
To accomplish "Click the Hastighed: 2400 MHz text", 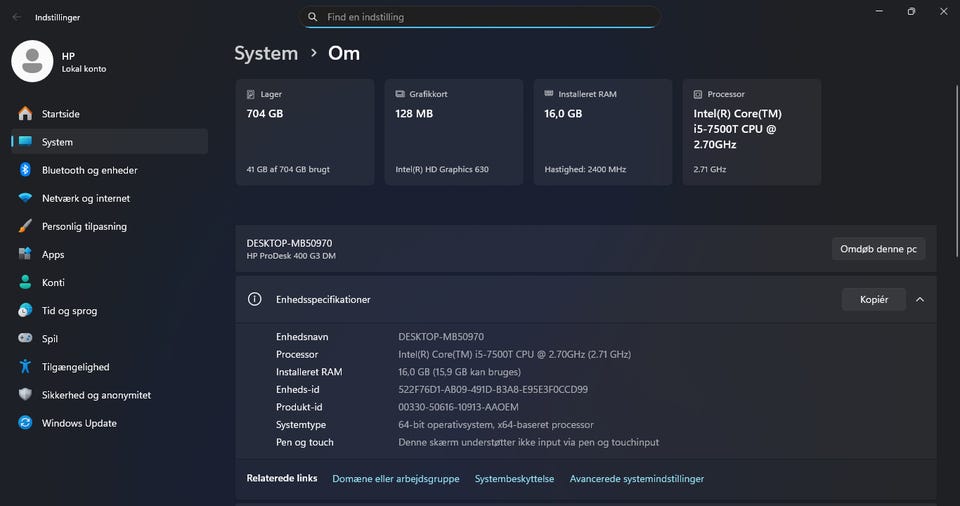I will [x=585, y=169].
